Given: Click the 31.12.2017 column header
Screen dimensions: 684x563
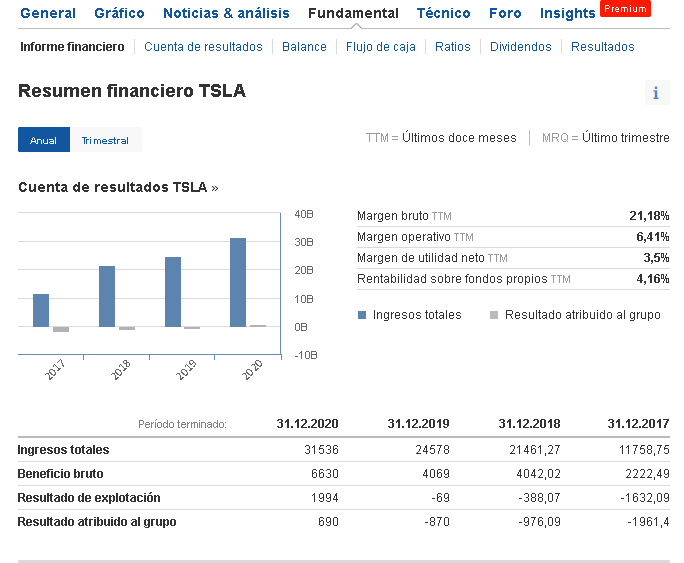Looking at the screenshot, I should click(x=638, y=423).
